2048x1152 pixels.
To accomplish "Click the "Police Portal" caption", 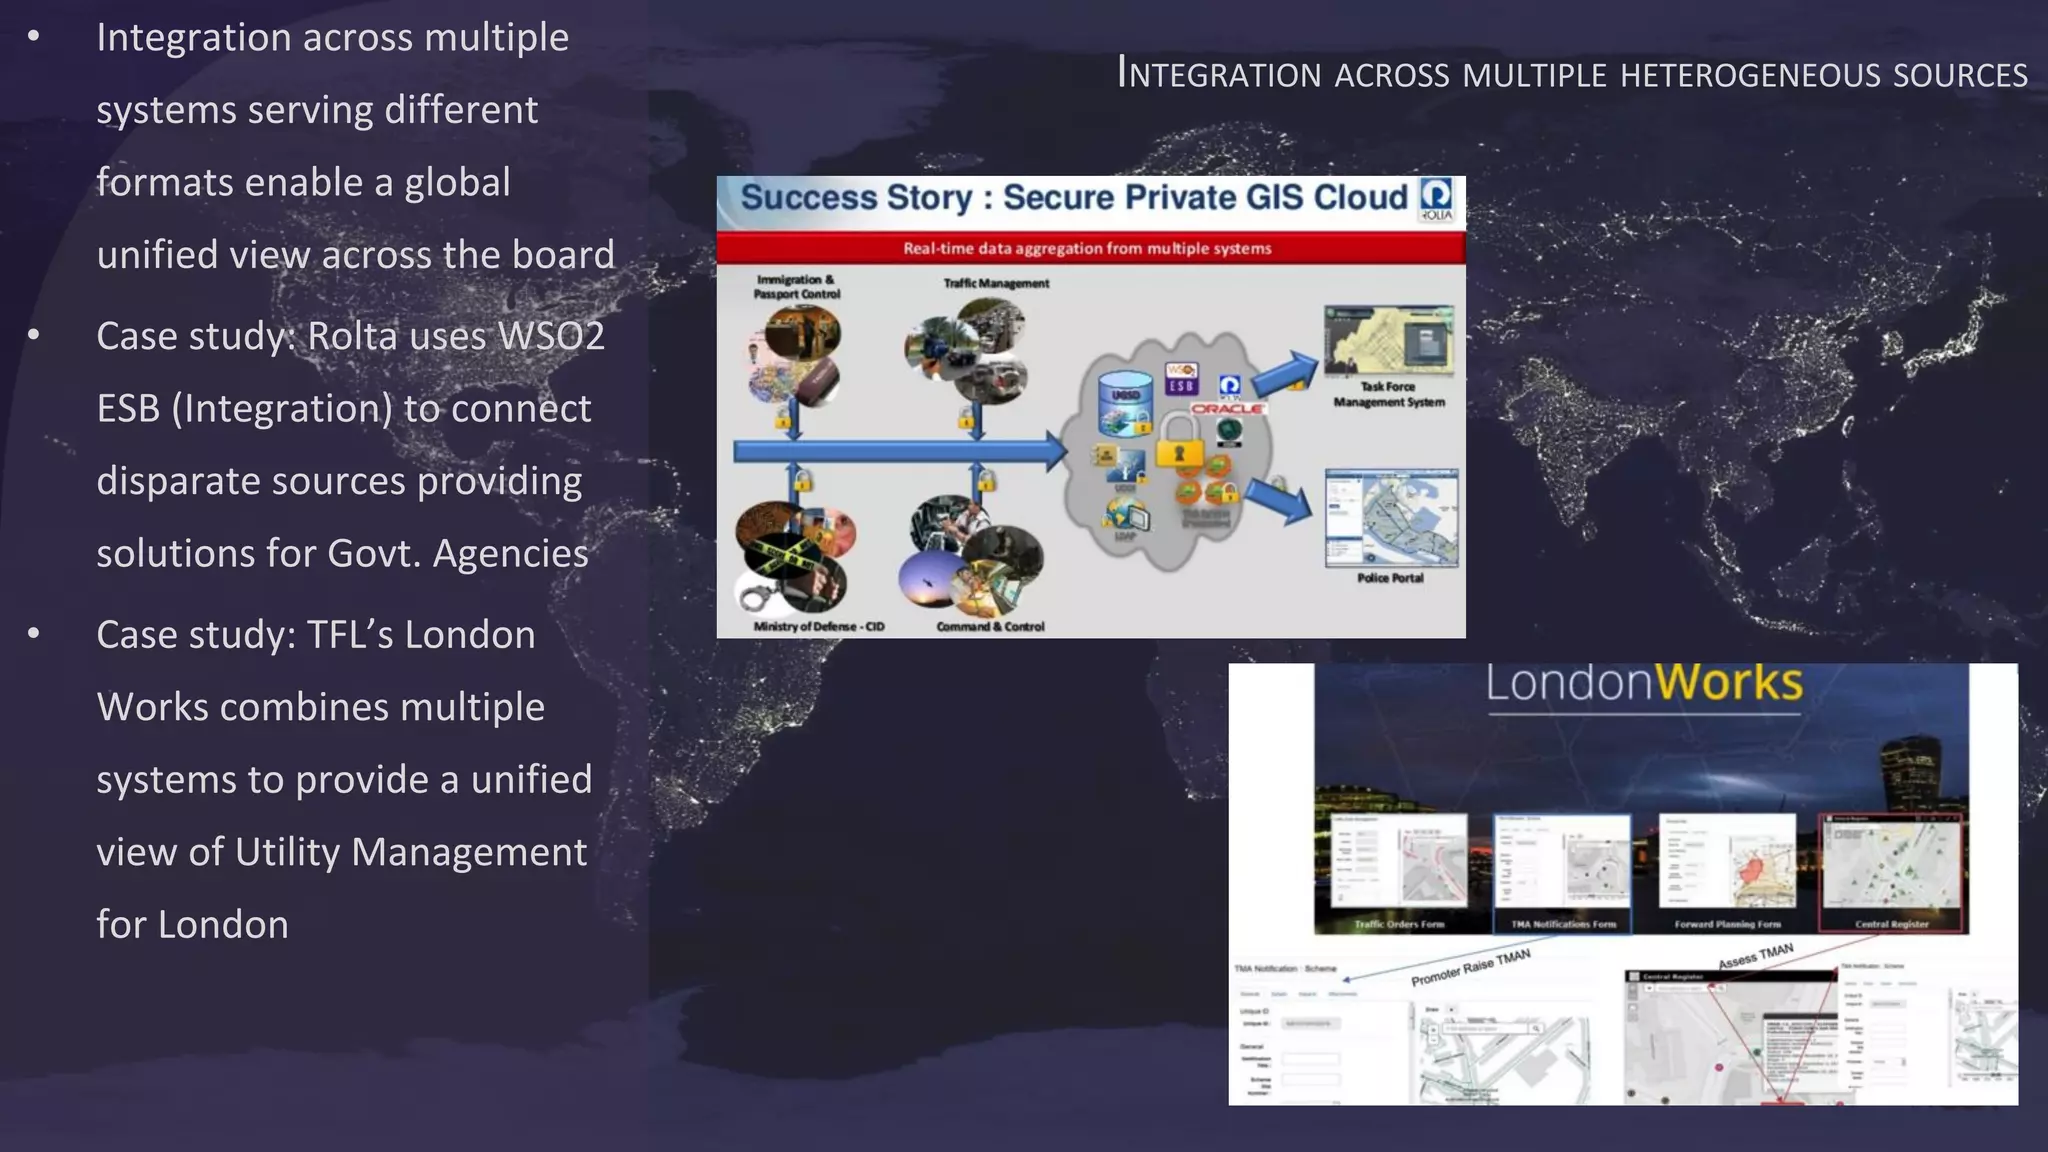I will coord(1390,578).
